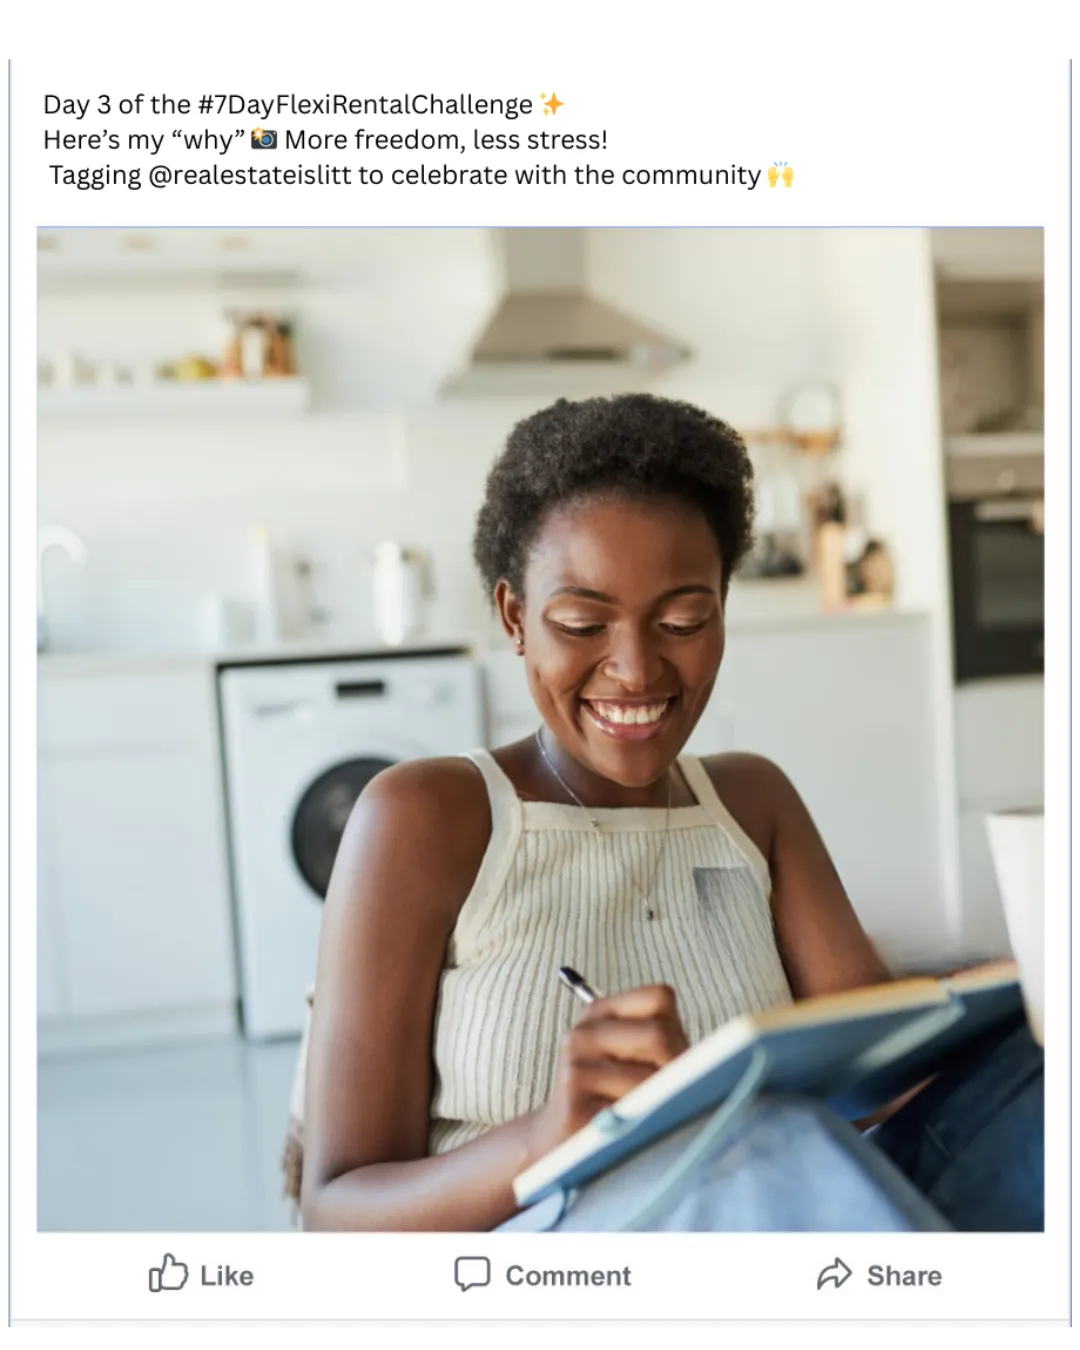This screenshot has height=1350, width=1080.
Task: Click the "More freedom, less stress!" text
Action: click(446, 139)
